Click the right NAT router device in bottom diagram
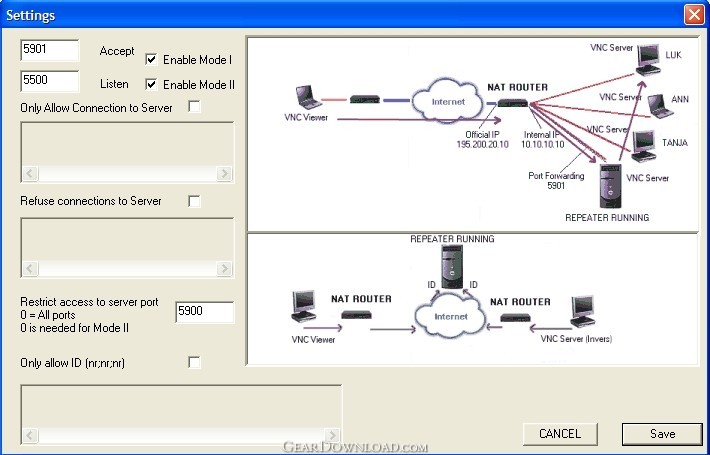The width and height of the screenshot is (710, 455). tap(515, 317)
